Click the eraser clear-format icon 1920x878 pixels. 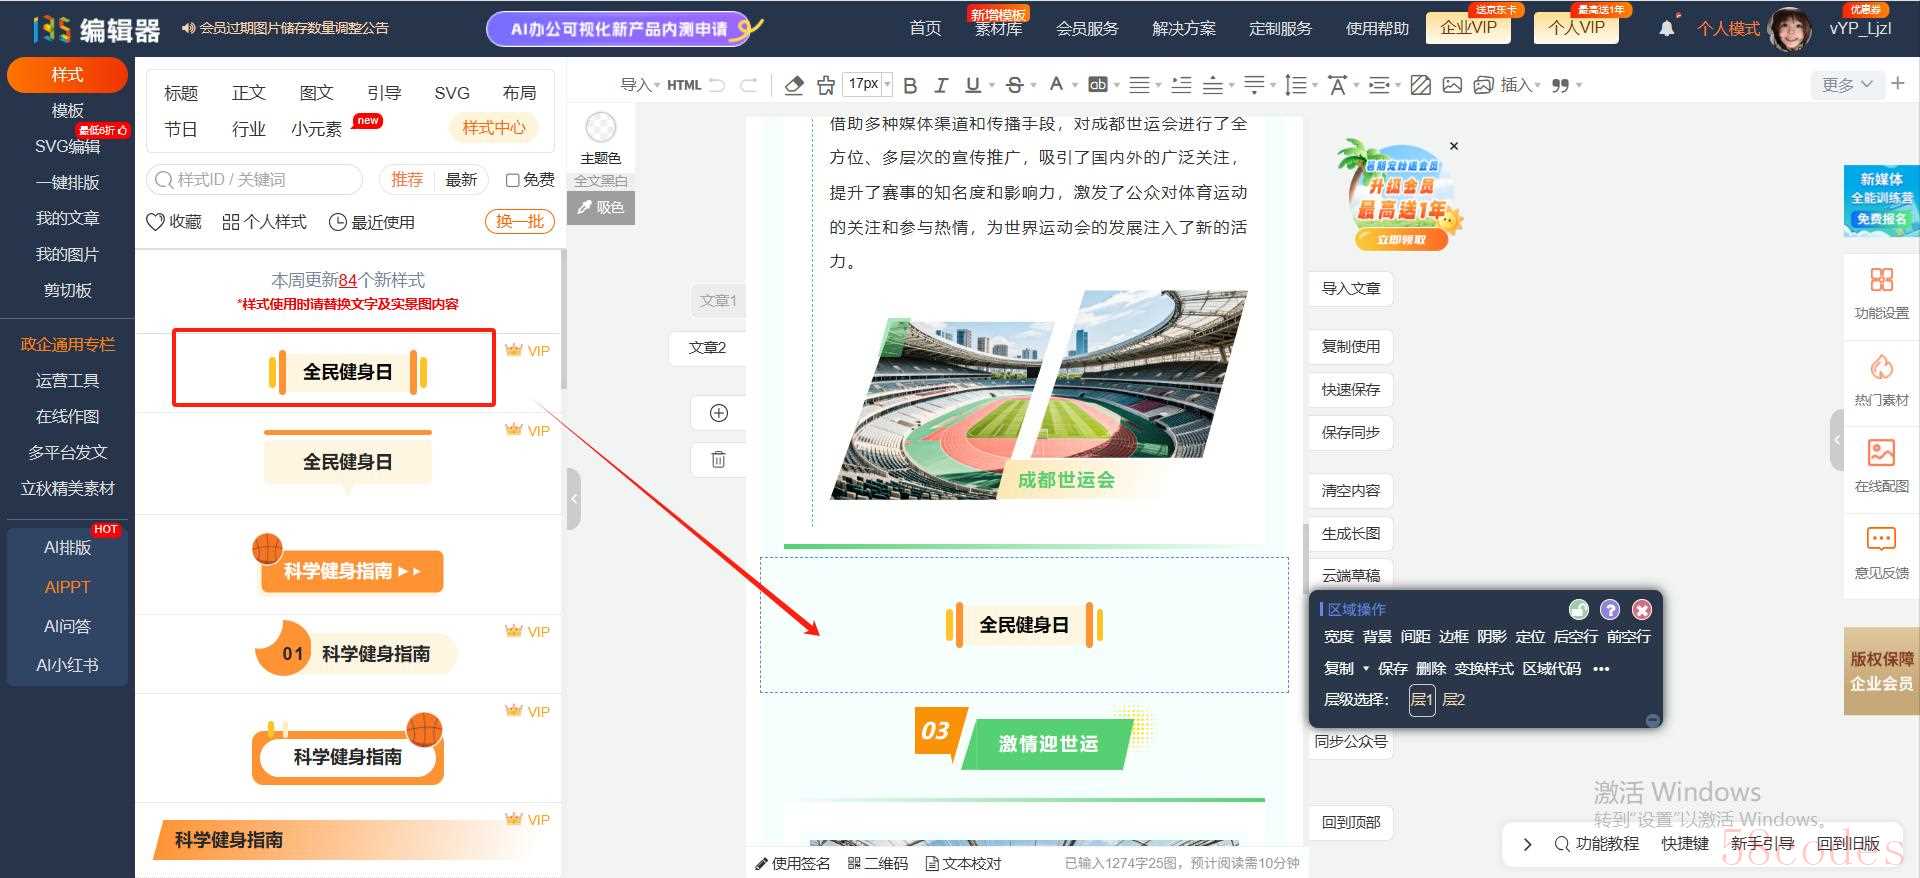point(794,85)
